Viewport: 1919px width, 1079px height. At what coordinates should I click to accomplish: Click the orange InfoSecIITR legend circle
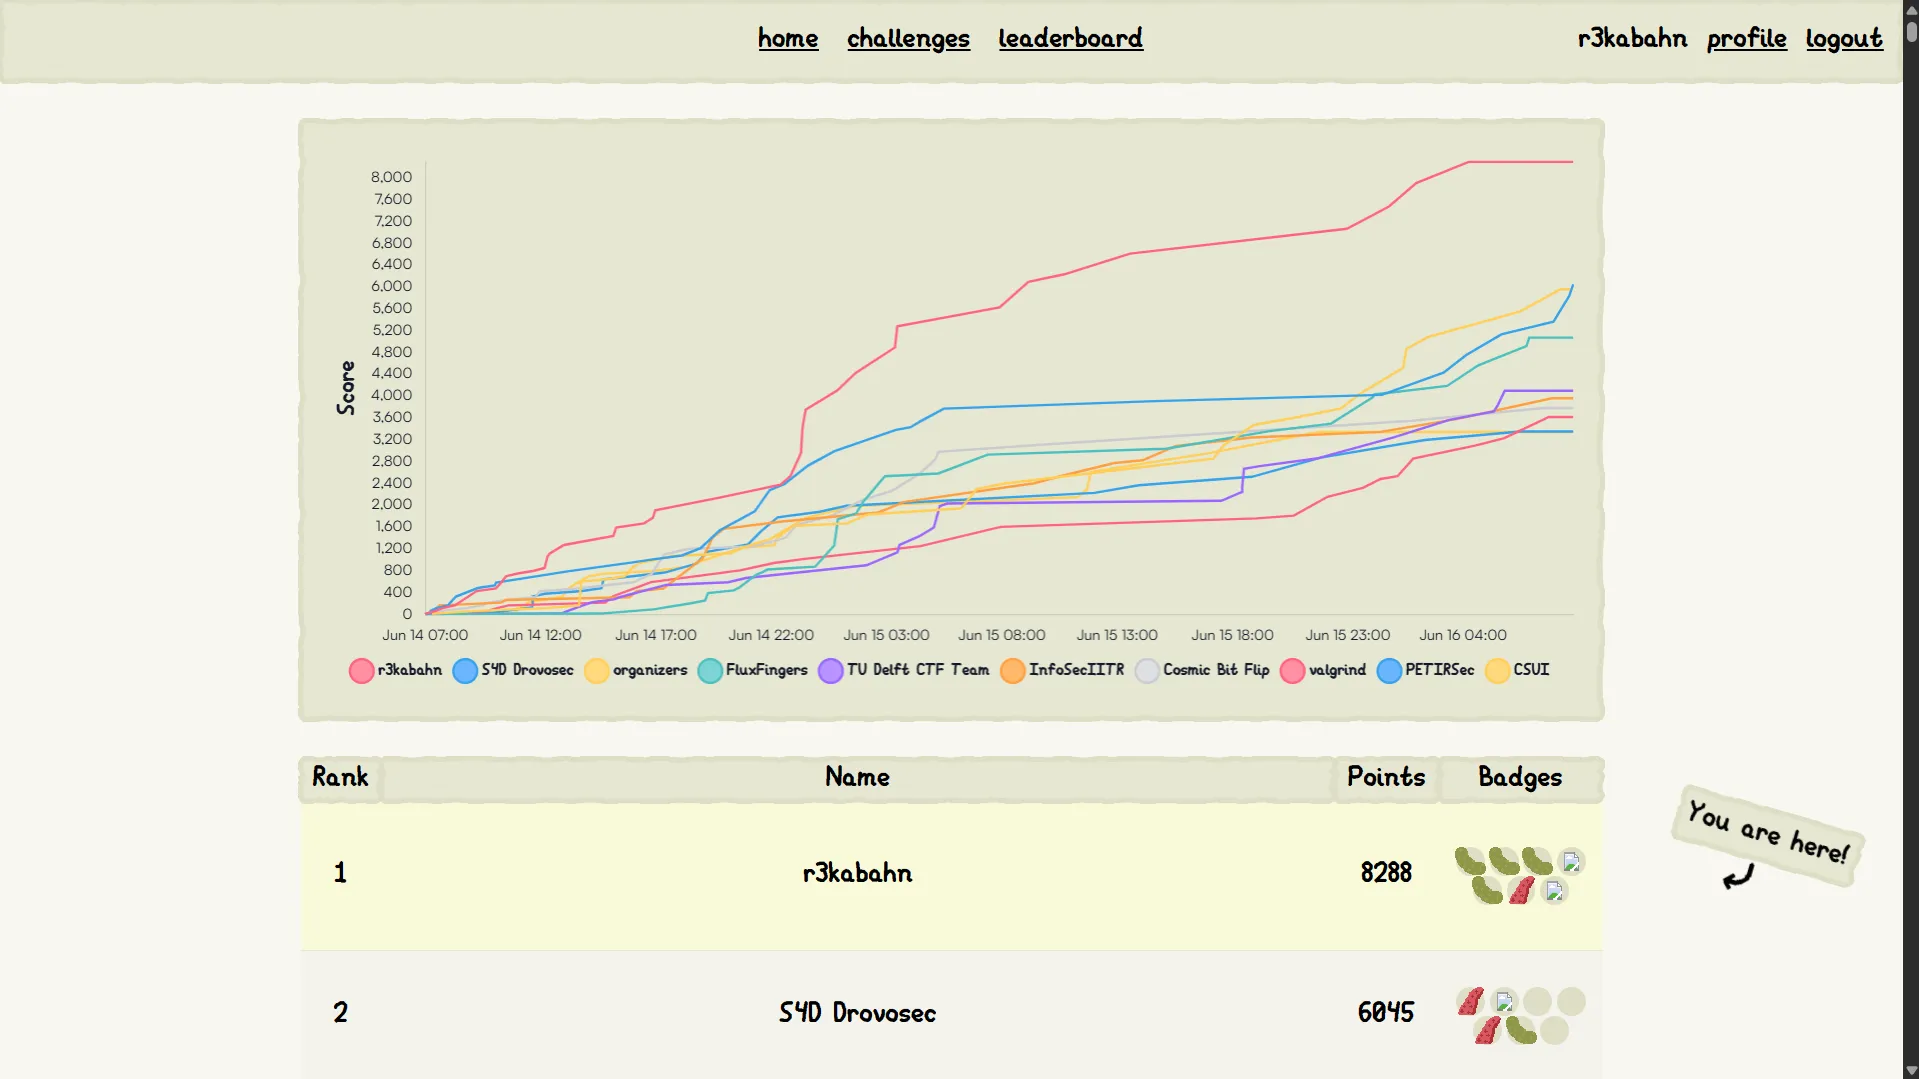[1012, 671]
